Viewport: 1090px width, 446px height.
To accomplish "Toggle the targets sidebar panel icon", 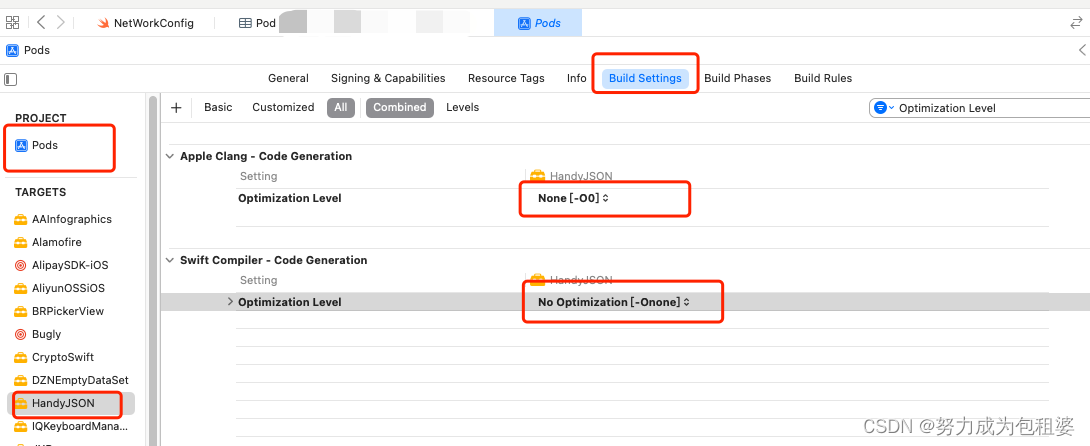I will coord(10,79).
